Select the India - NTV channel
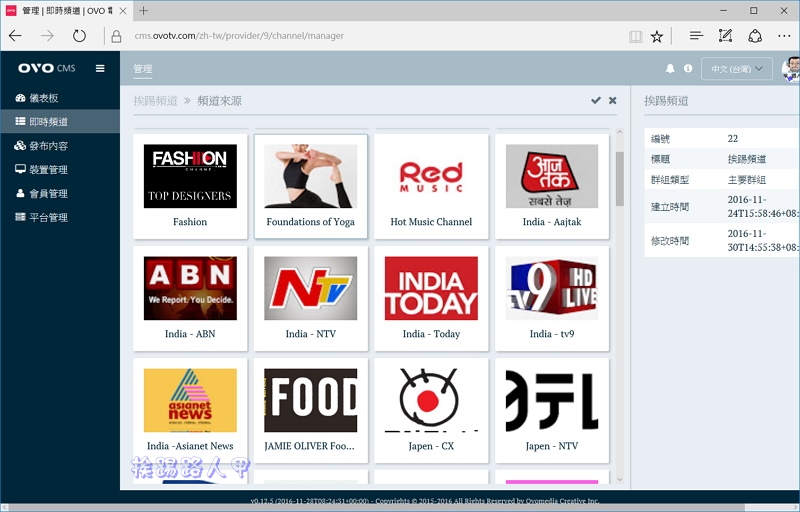The width and height of the screenshot is (800, 512). coord(310,299)
